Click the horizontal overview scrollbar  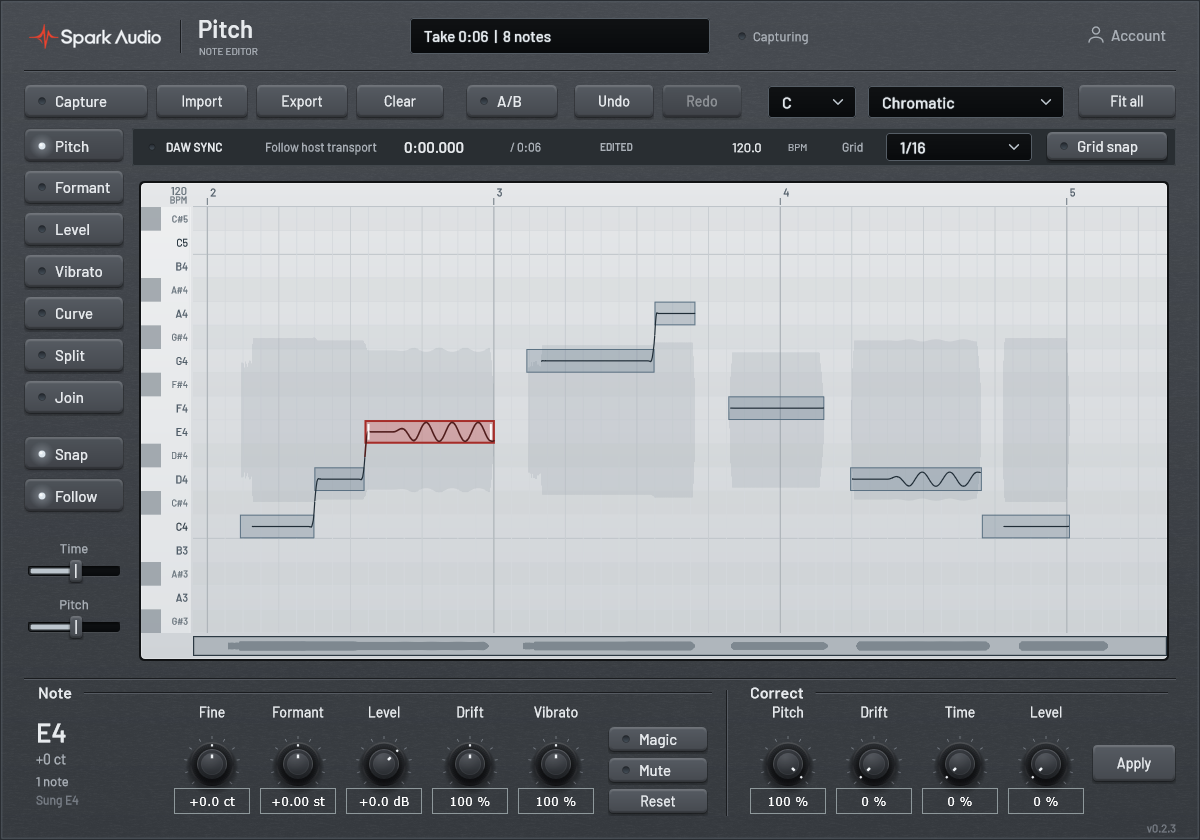point(680,646)
